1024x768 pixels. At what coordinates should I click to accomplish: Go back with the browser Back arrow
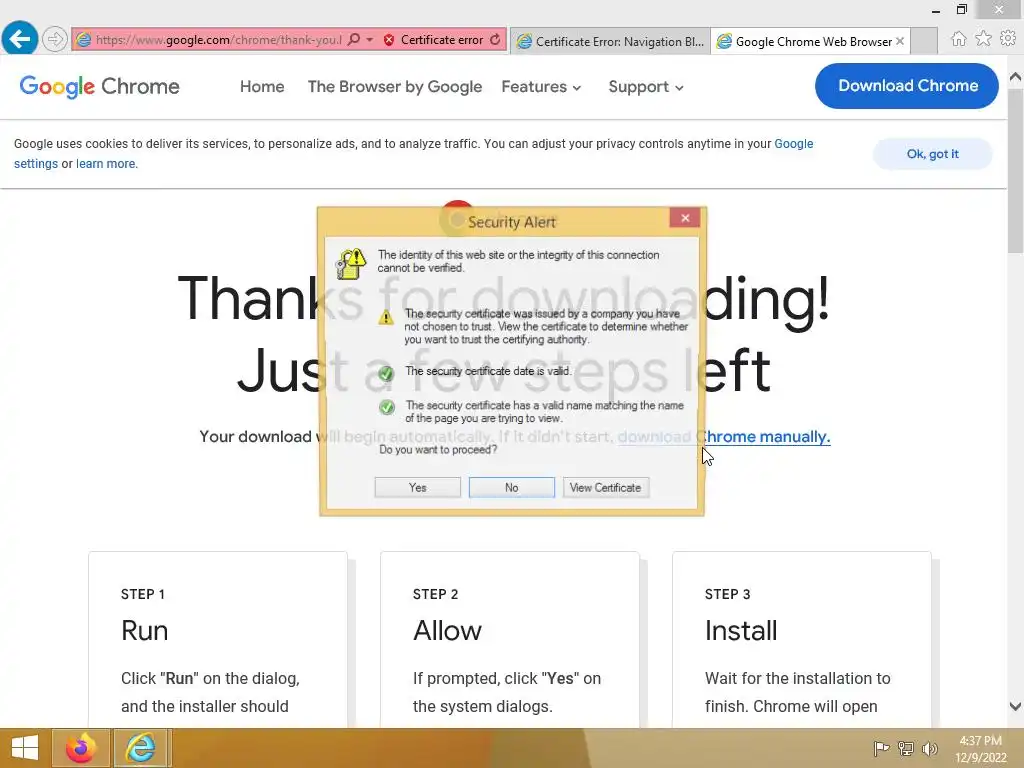20,39
